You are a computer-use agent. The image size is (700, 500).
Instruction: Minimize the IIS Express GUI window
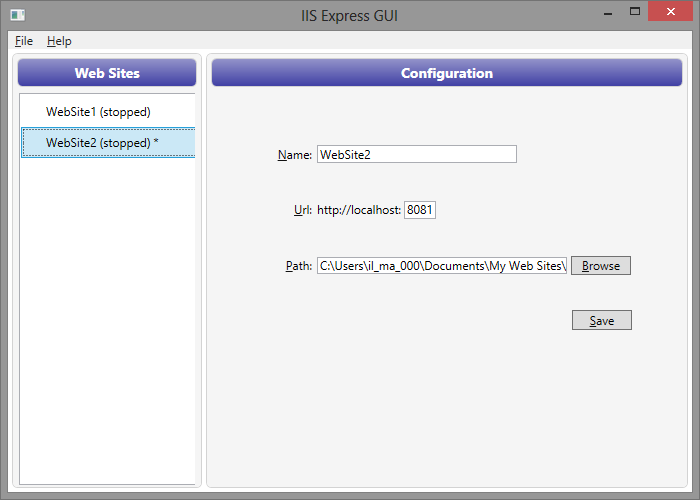(608, 12)
